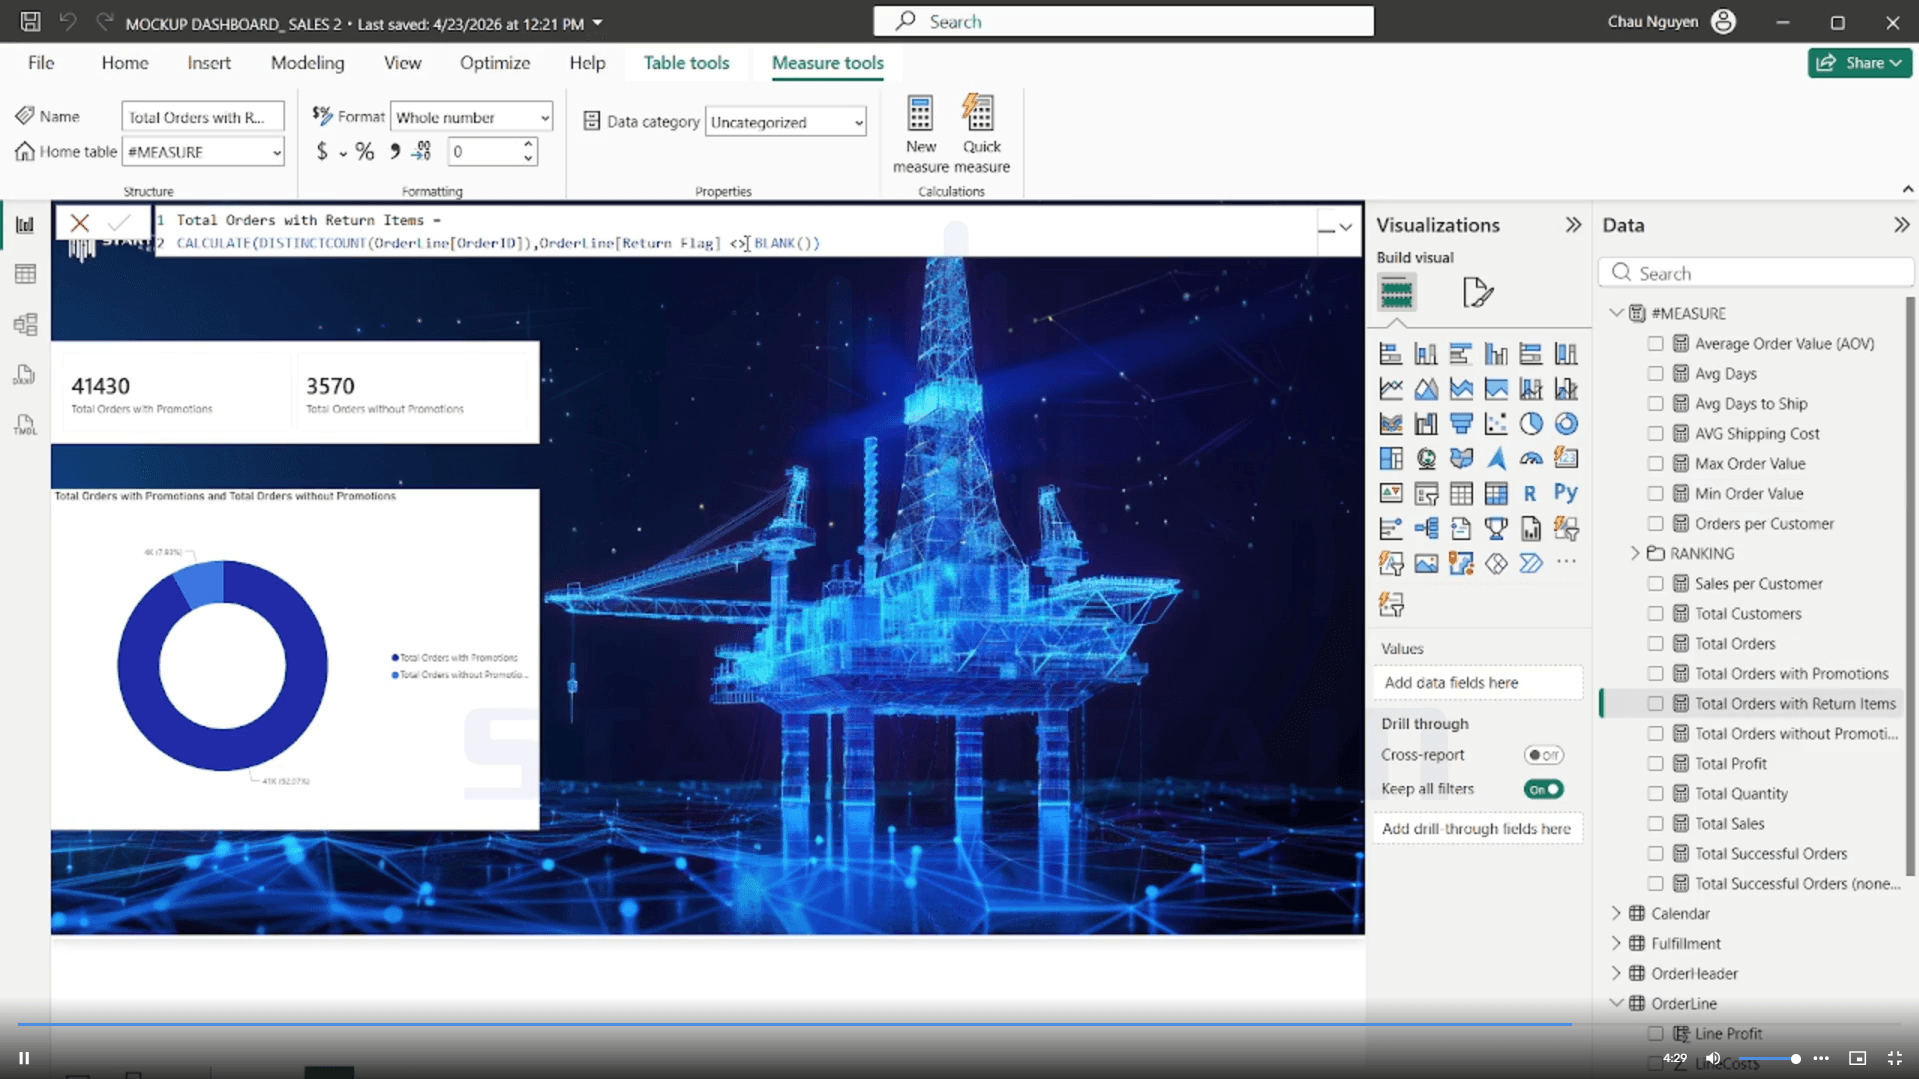Turn off Keep all filters switch
Viewport: 1919px width, 1079px height.
(1543, 790)
